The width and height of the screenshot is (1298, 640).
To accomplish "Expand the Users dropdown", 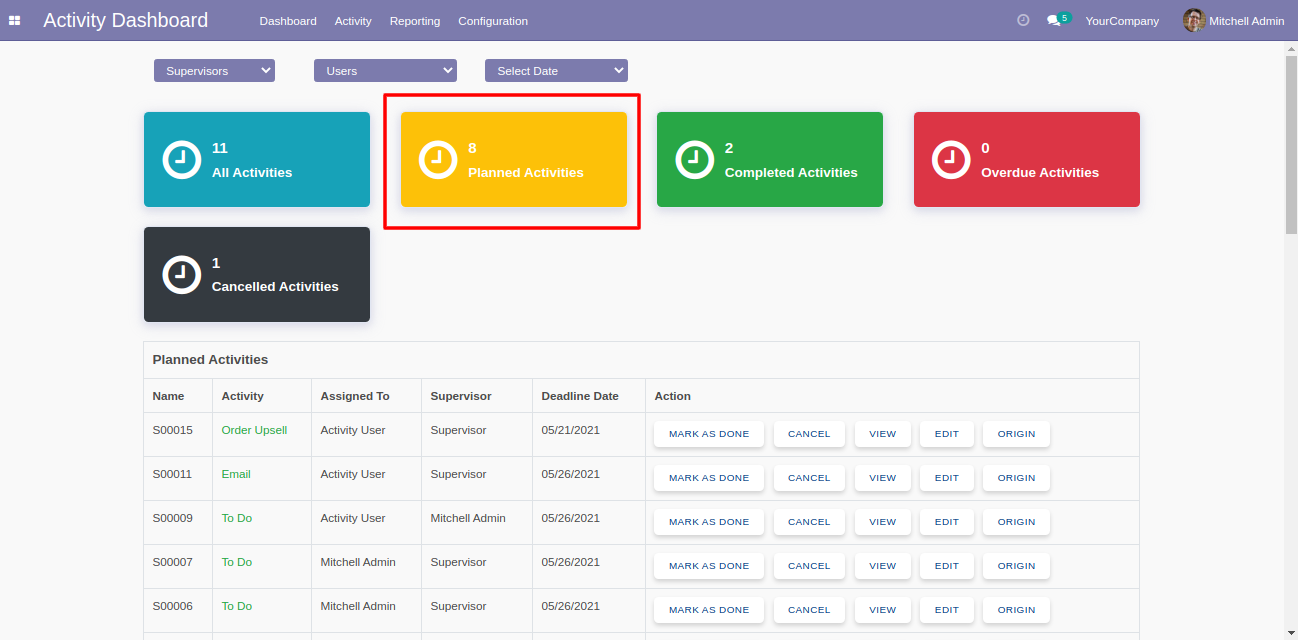I will (x=385, y=71).
